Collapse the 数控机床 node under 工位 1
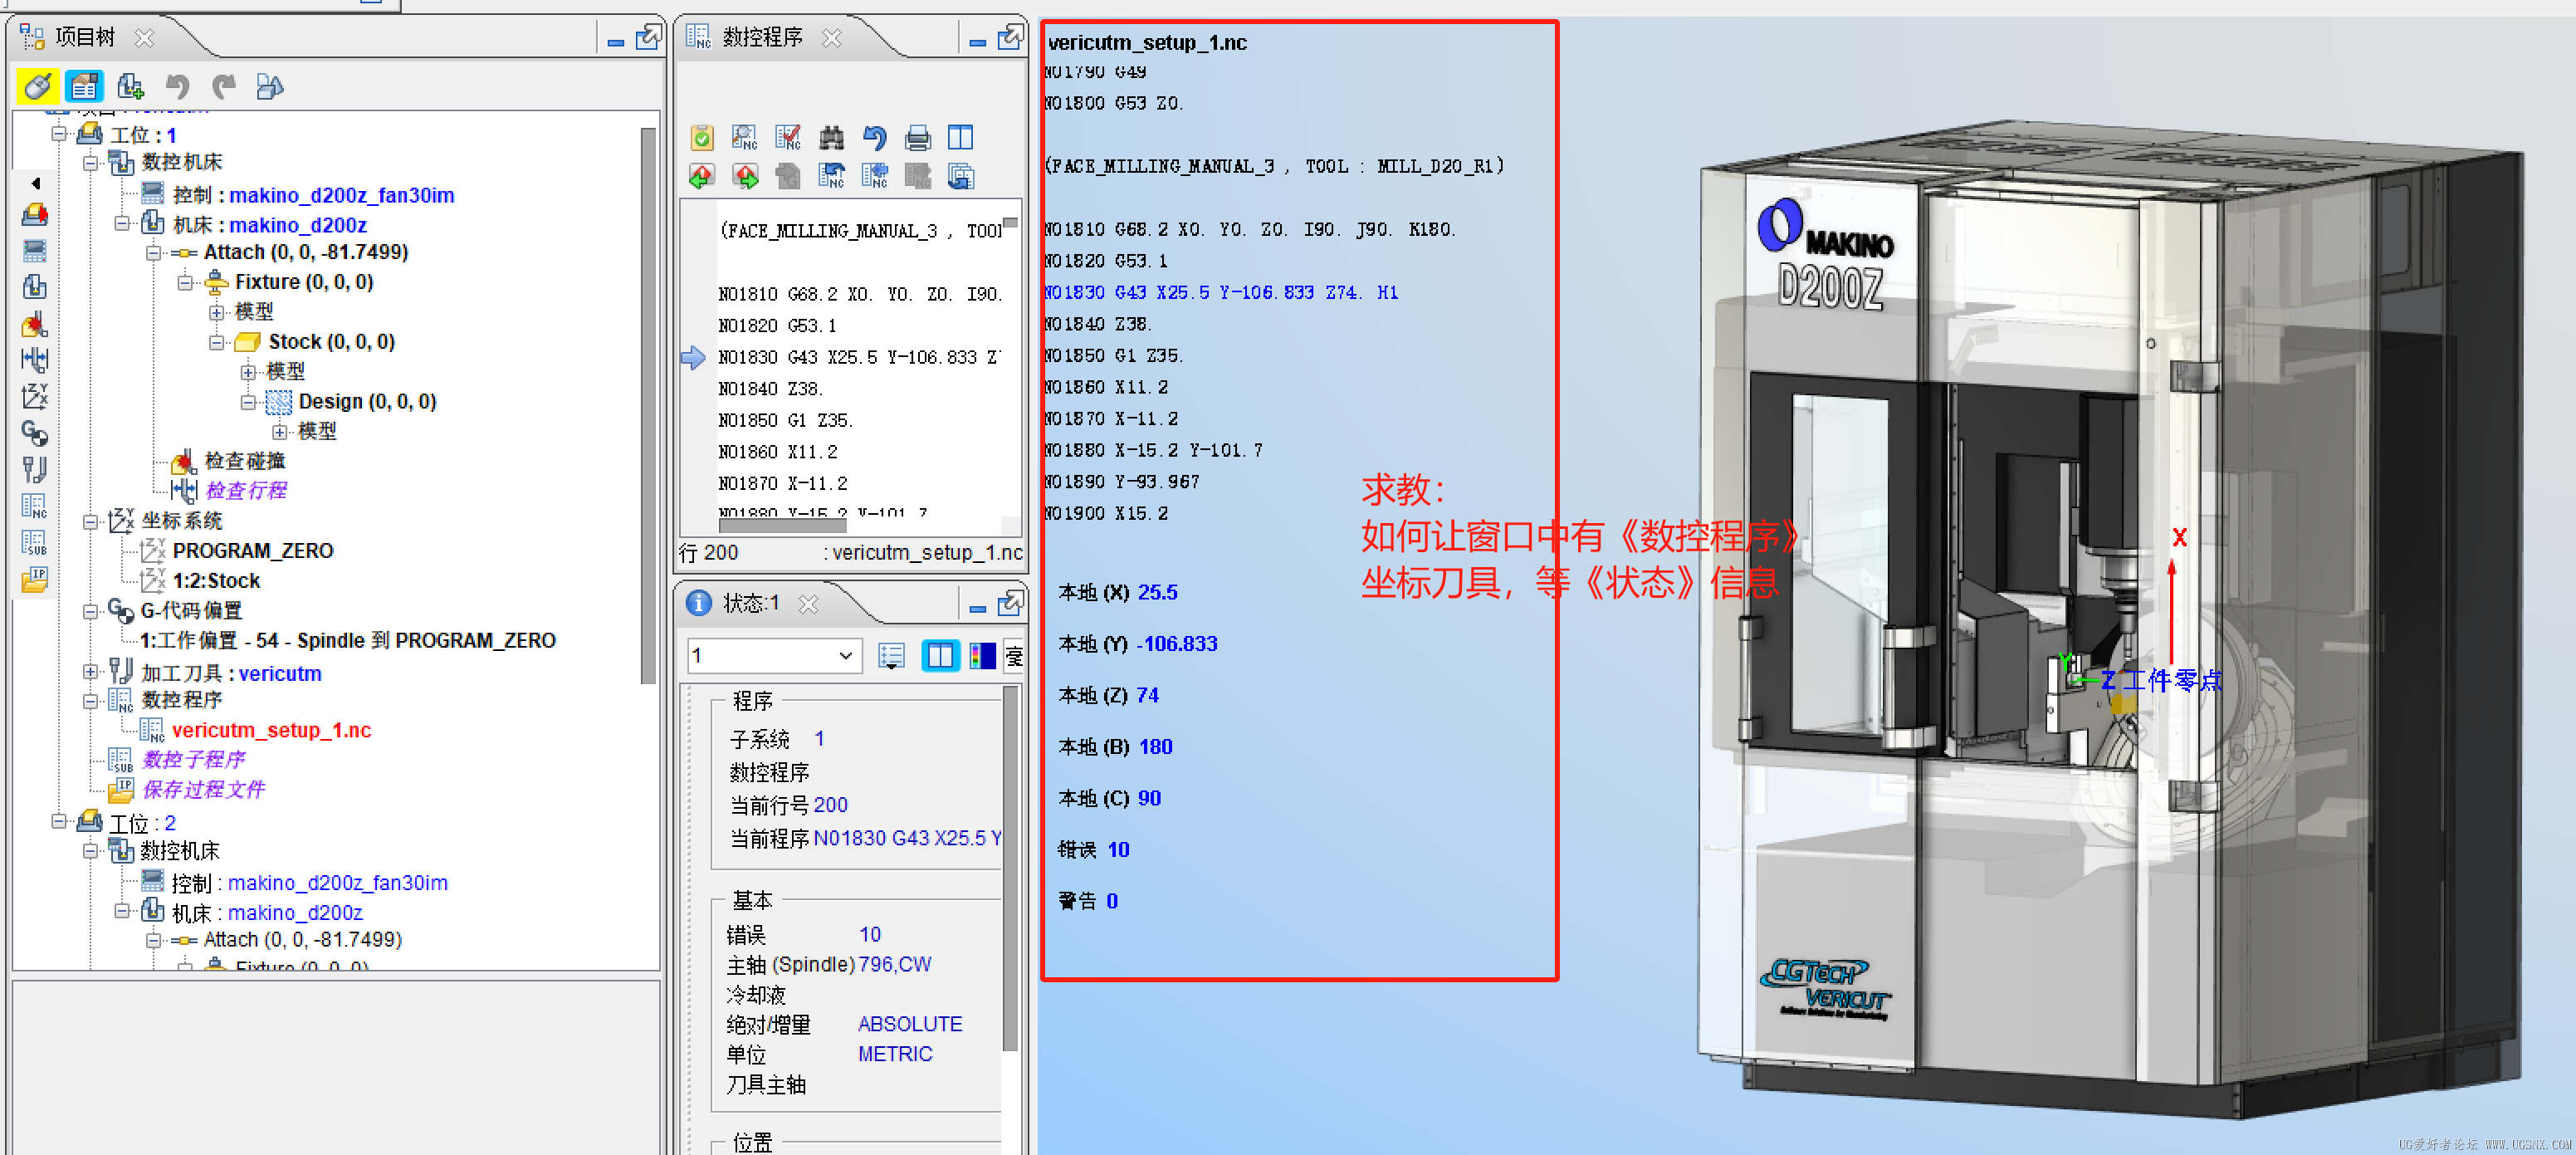Viewport: 2576px width, 1155px height. click(x=90, y=162)
